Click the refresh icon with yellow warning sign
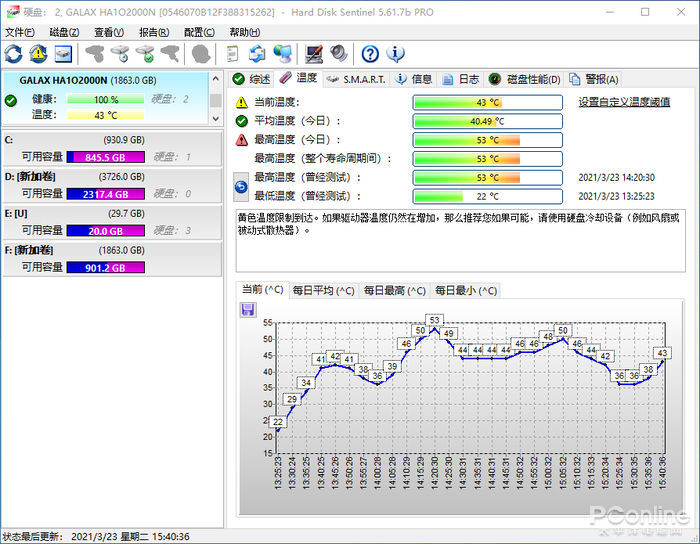The height and width of the screenshot is (544, 700). click(38, 54)
